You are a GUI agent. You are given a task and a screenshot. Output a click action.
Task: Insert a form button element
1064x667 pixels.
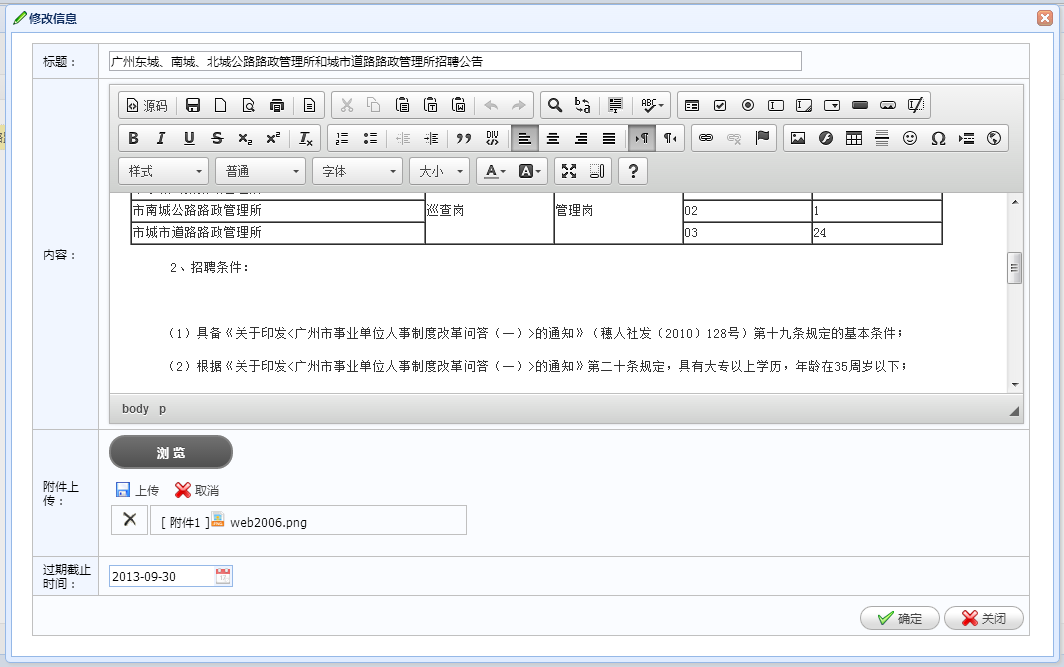pyautogui.click(x=860, y=105)
